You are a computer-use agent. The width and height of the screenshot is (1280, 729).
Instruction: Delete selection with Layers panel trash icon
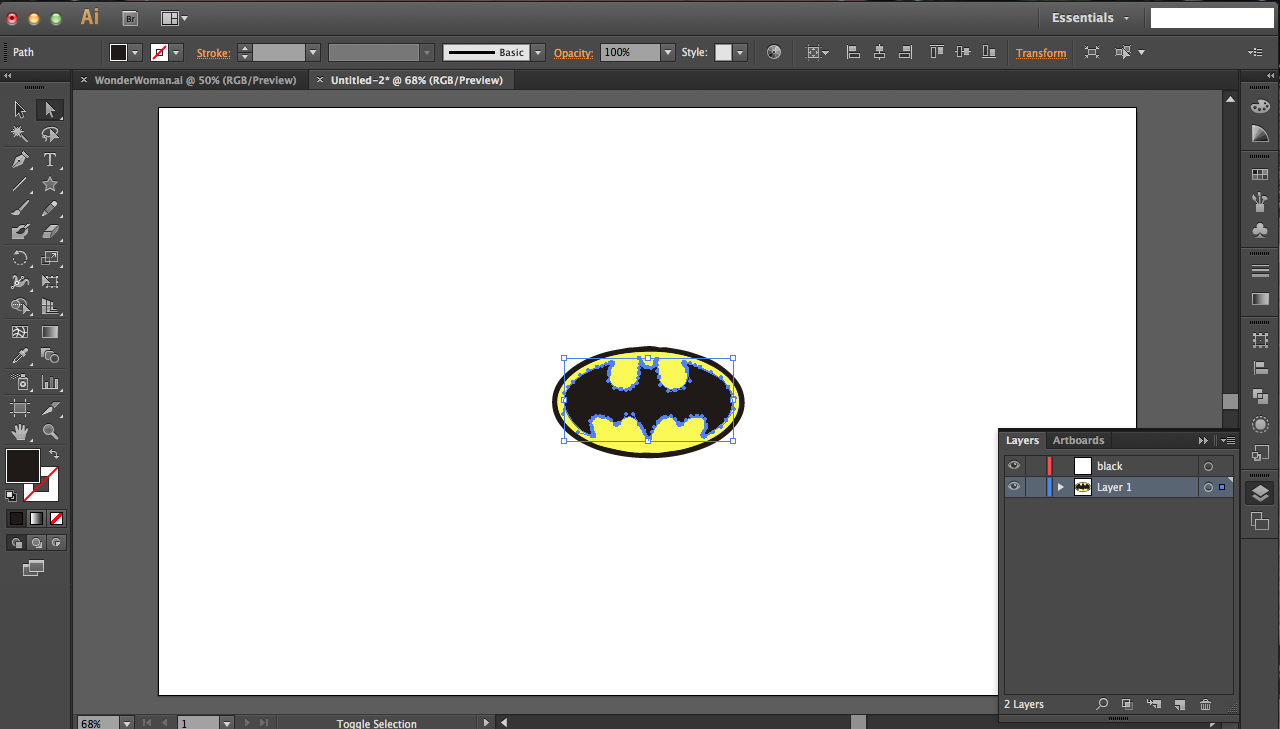pos(1205,705)
